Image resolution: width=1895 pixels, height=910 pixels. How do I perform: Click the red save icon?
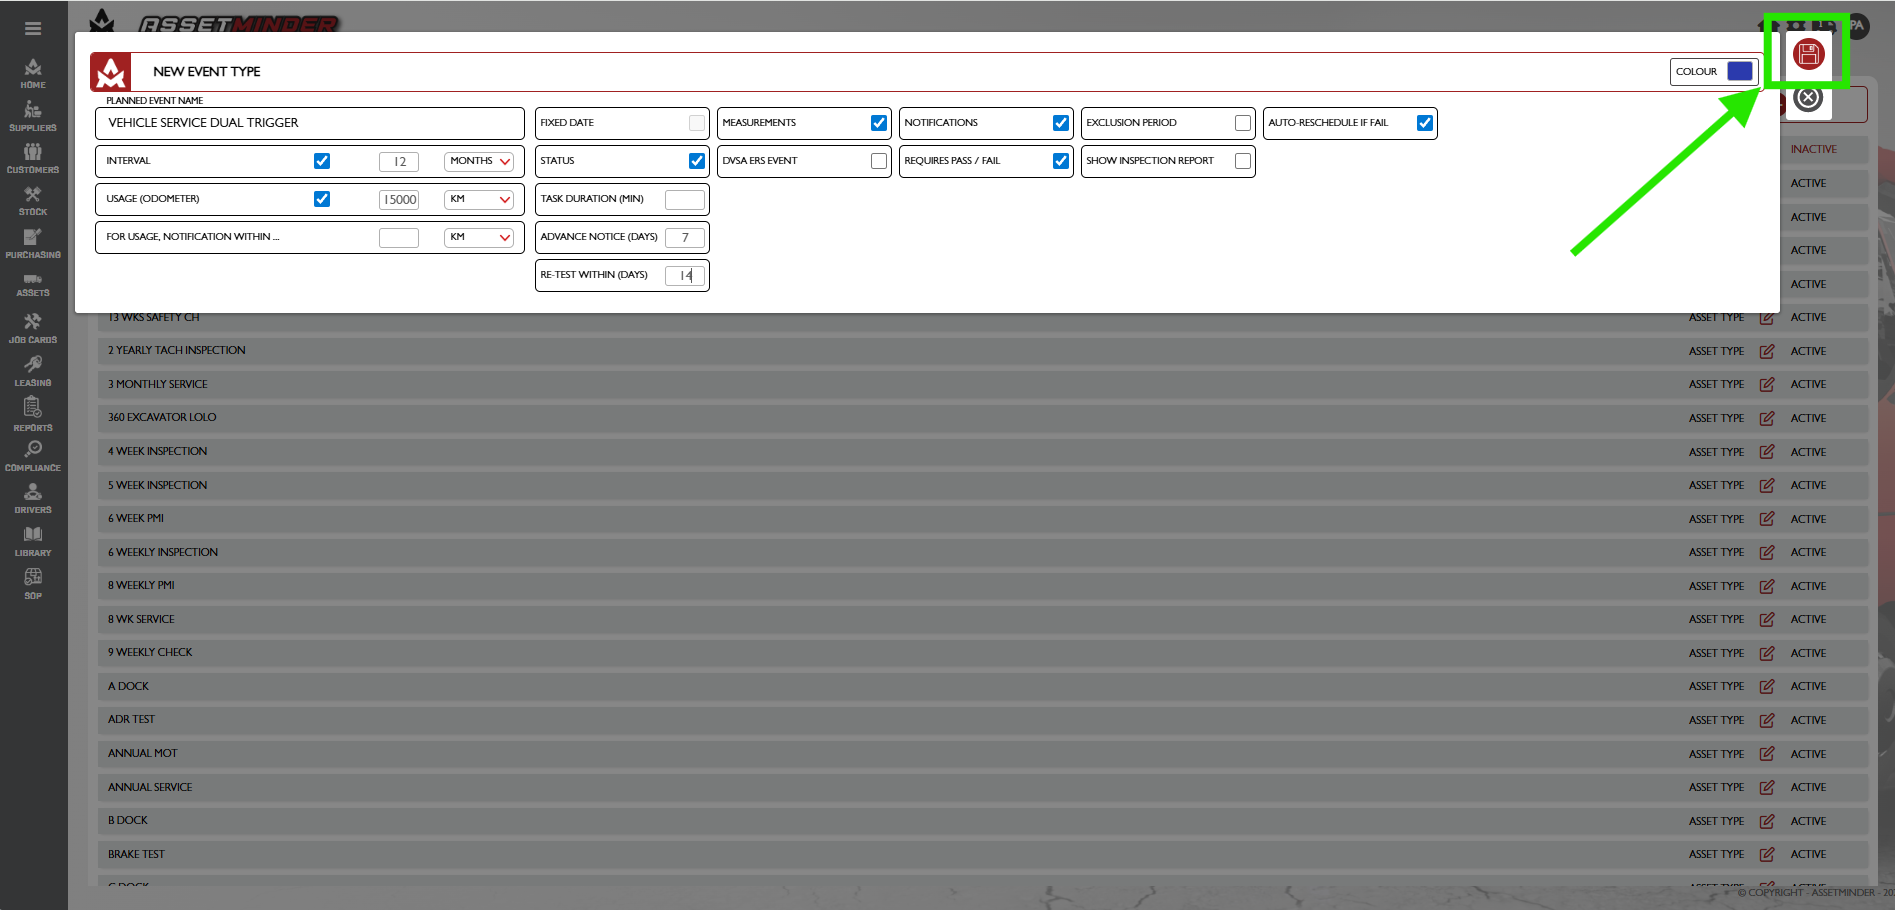[1808, 54]
